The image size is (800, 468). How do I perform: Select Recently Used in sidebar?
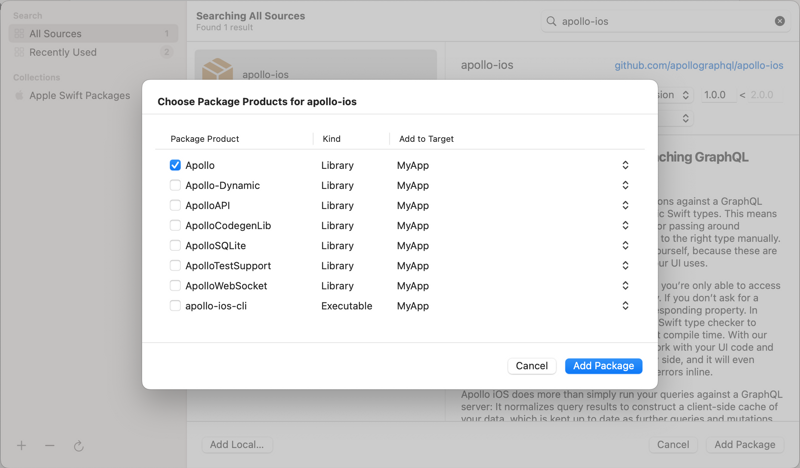[93, 52]
